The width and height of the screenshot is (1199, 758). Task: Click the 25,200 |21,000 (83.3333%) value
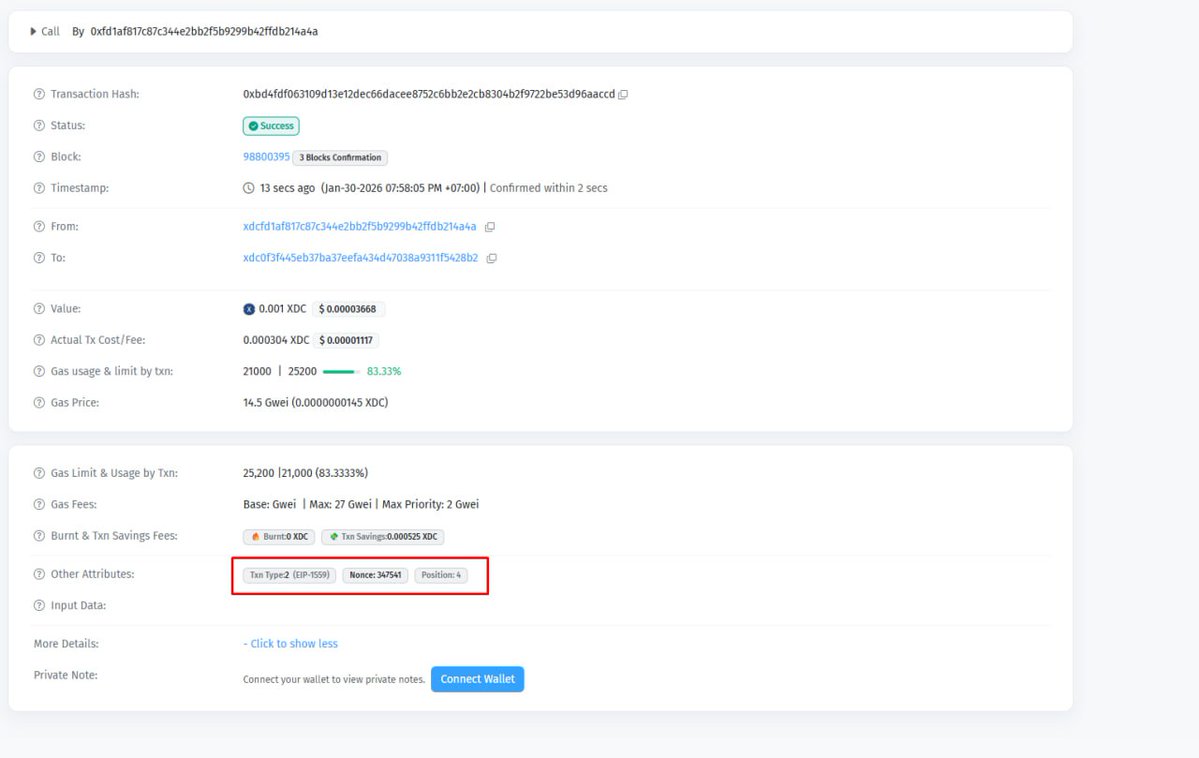tap(305, 473)
